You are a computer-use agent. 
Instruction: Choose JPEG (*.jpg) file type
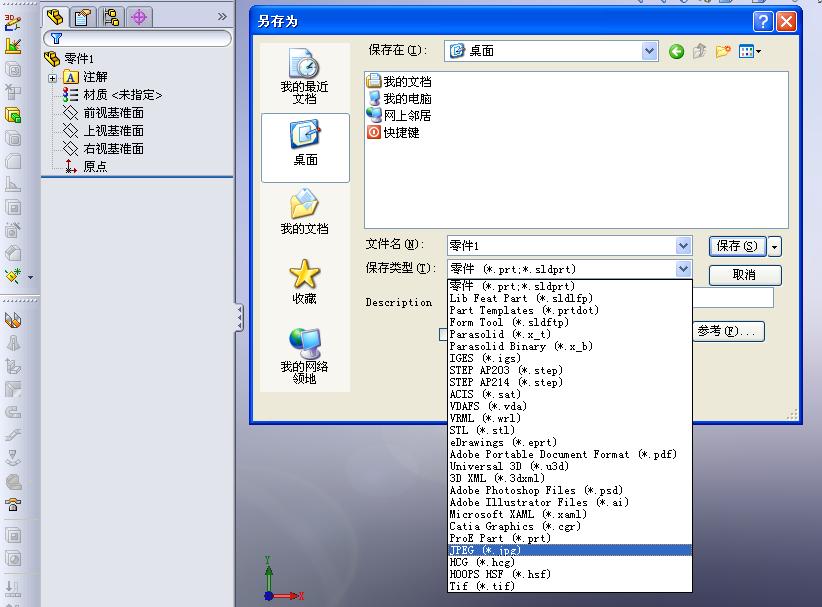pyautogui.click(x=570, y=550)
